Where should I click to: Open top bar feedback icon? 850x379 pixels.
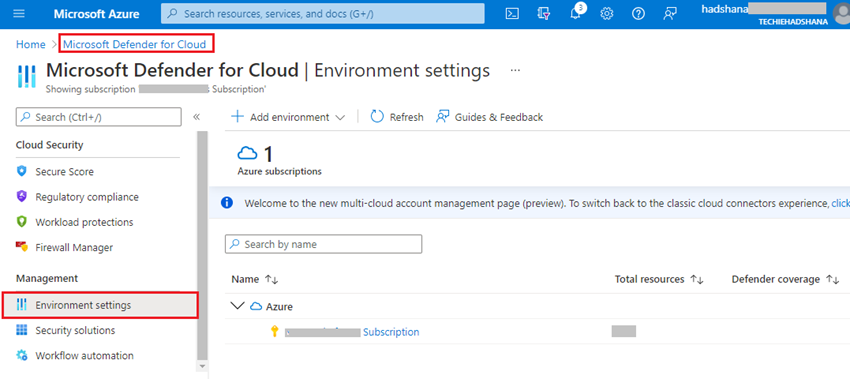670,14
